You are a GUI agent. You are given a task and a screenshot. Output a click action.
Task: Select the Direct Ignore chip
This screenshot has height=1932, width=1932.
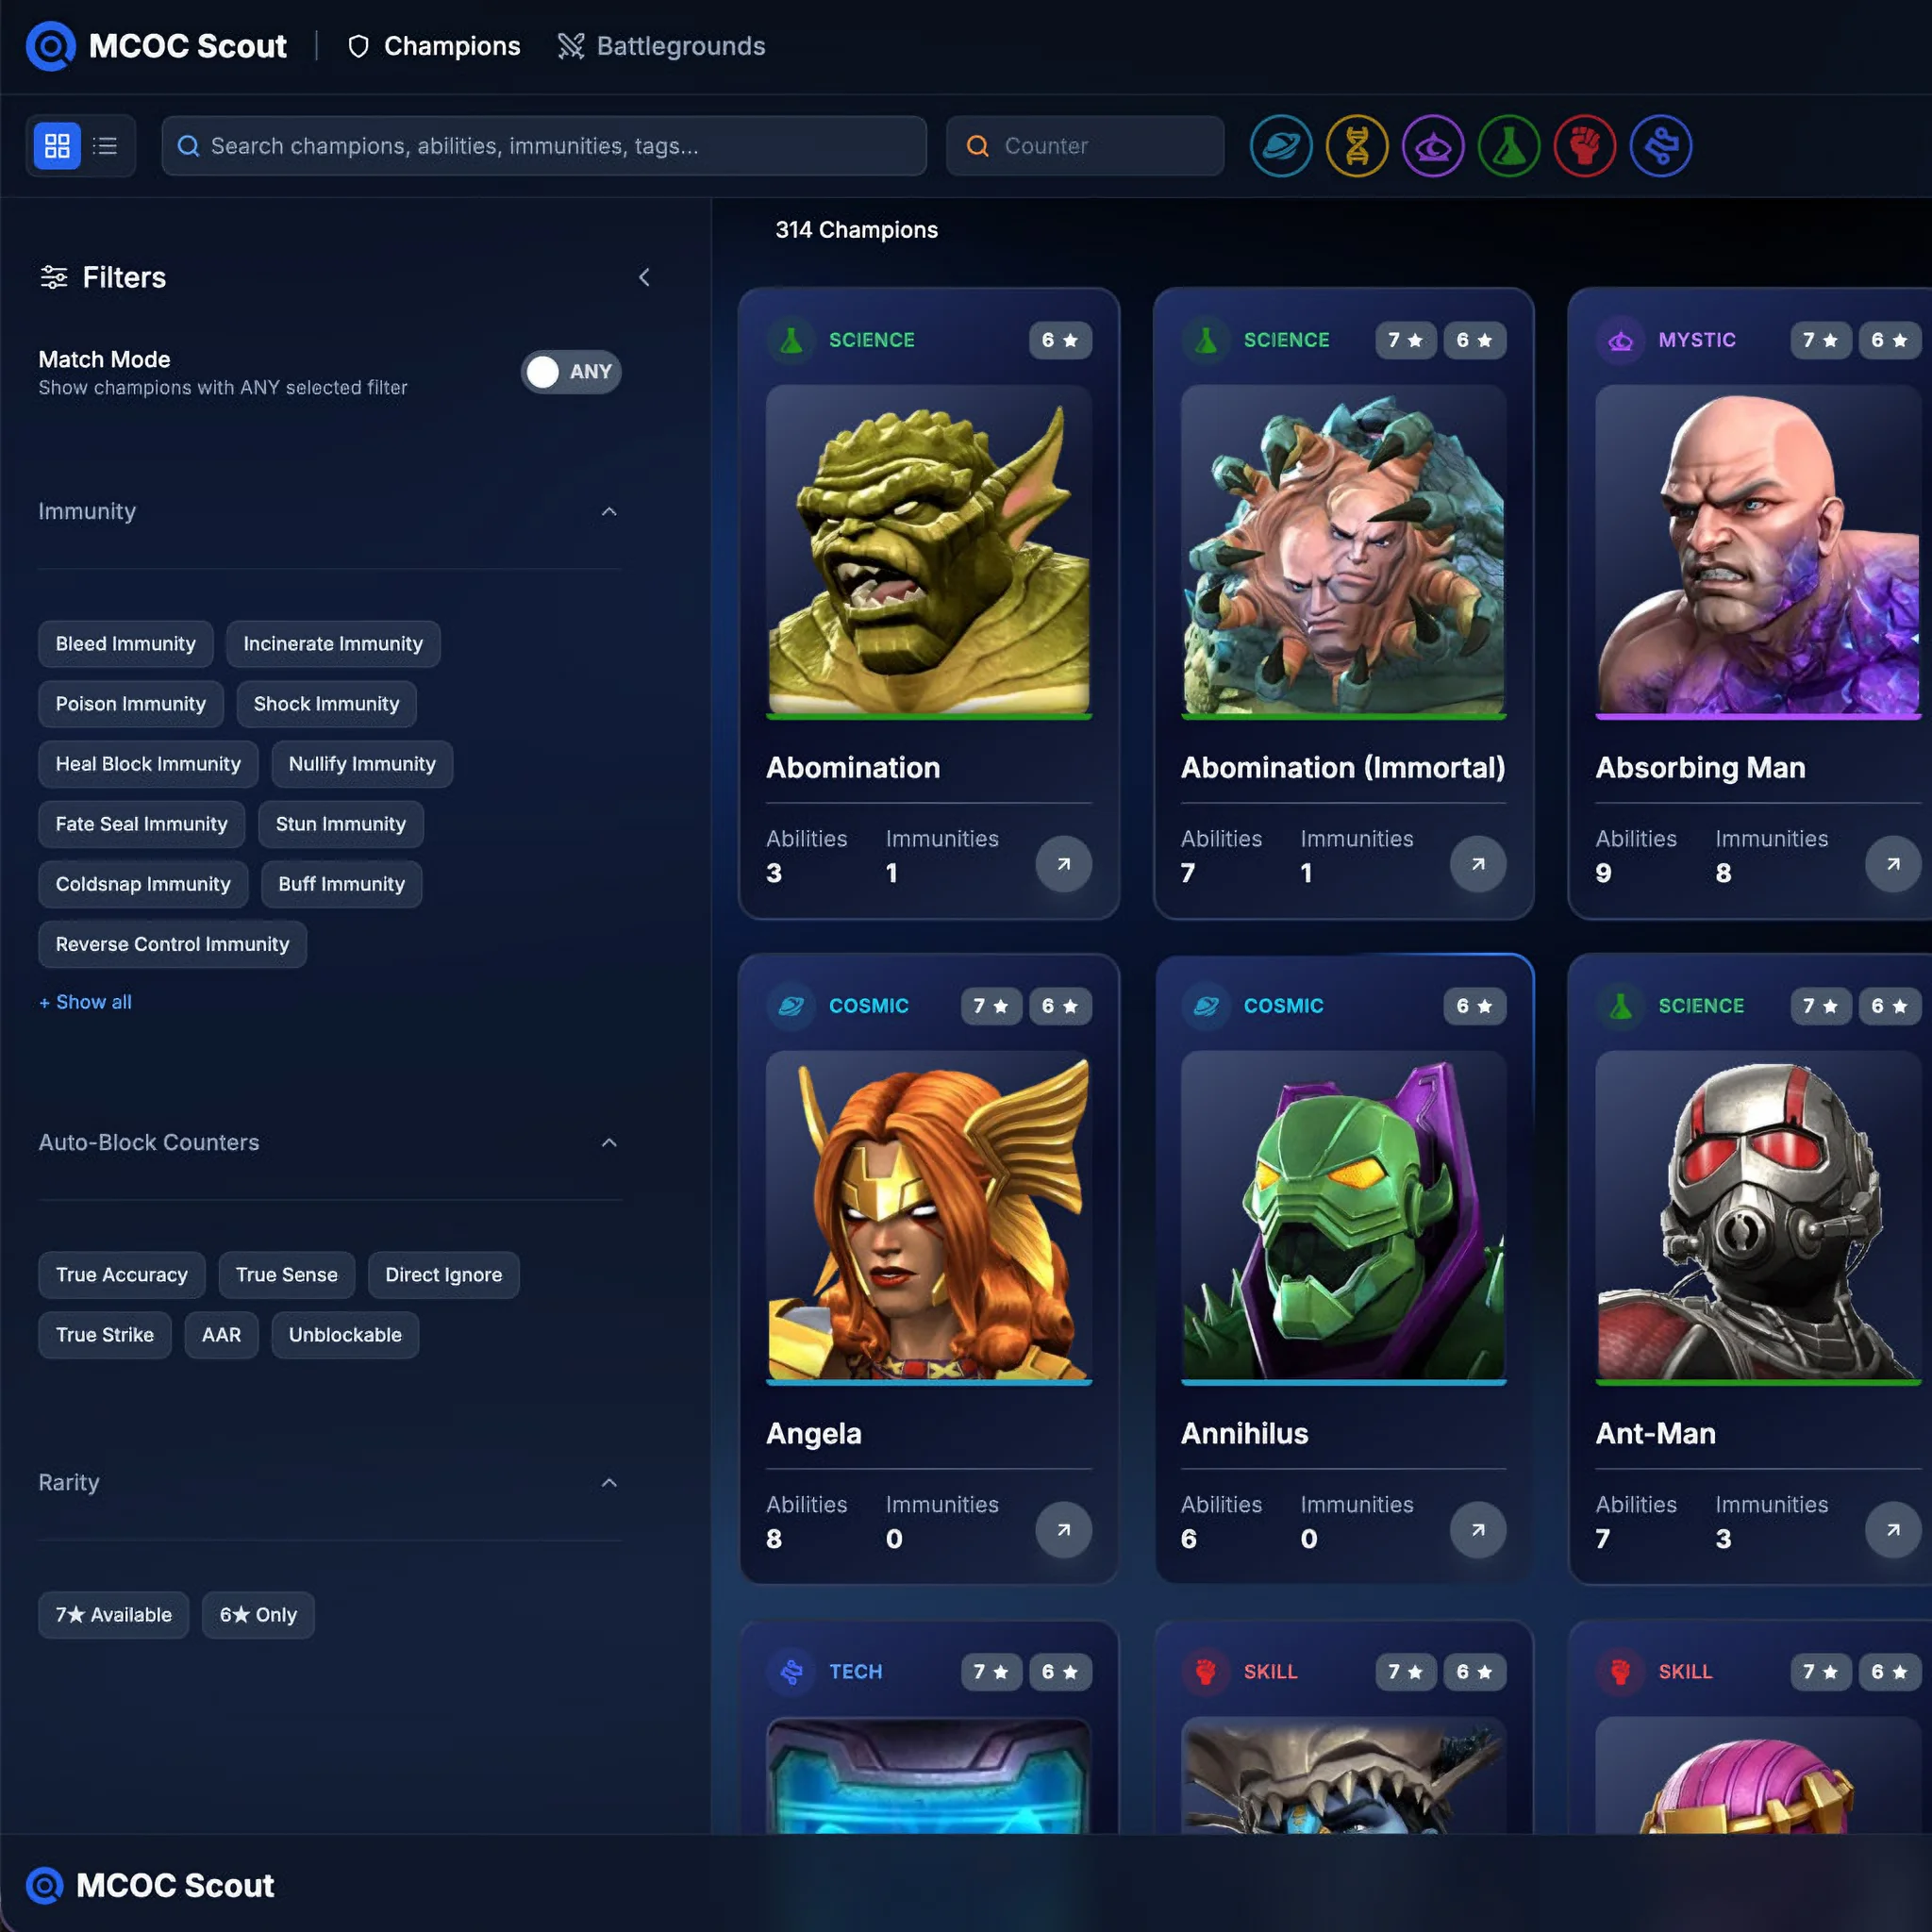[x=444, y=1275]
